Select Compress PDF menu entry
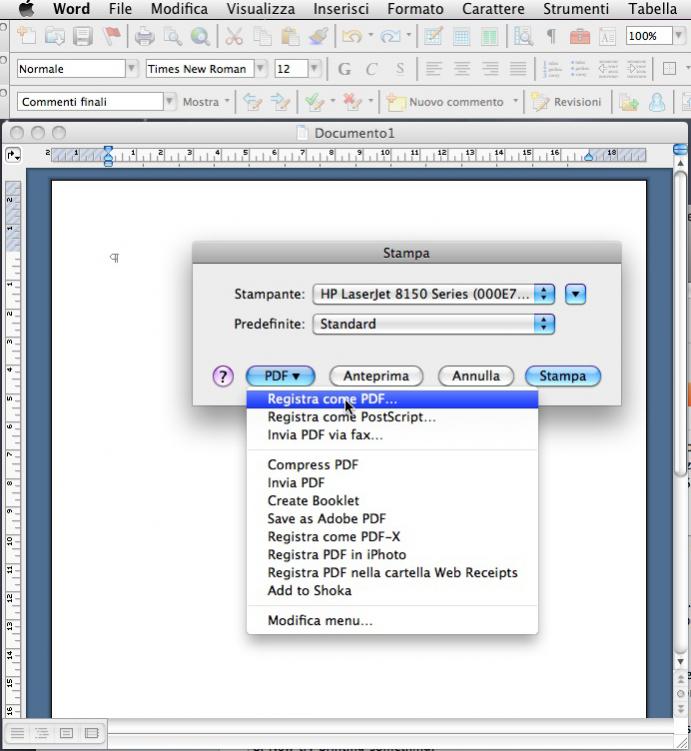The width and height of the screenshot is (691, 751). (392, 465)
